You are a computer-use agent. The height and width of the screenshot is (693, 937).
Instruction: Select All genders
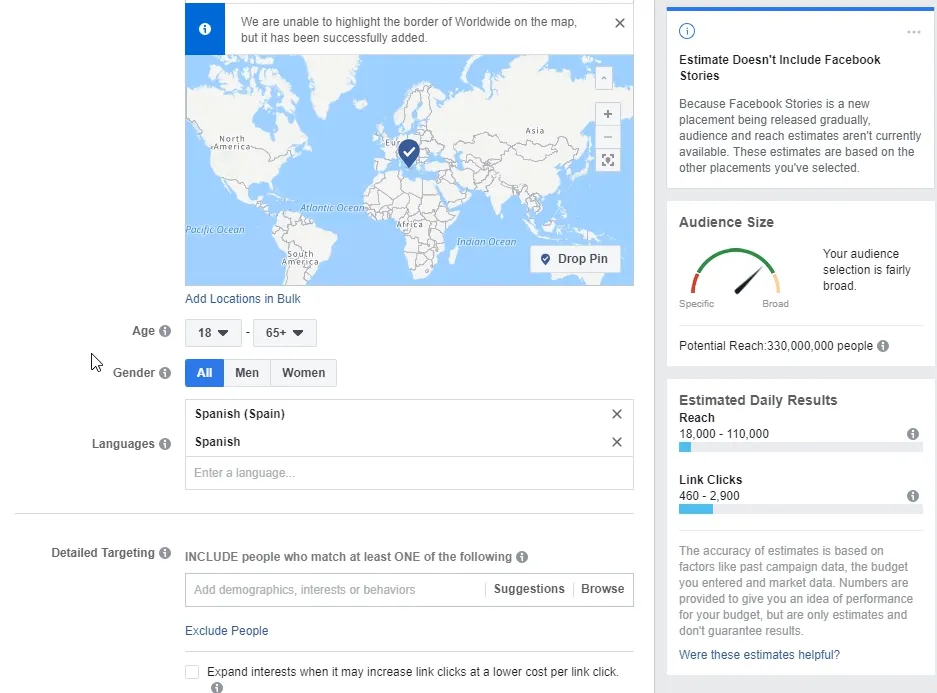tap(204, 373)
